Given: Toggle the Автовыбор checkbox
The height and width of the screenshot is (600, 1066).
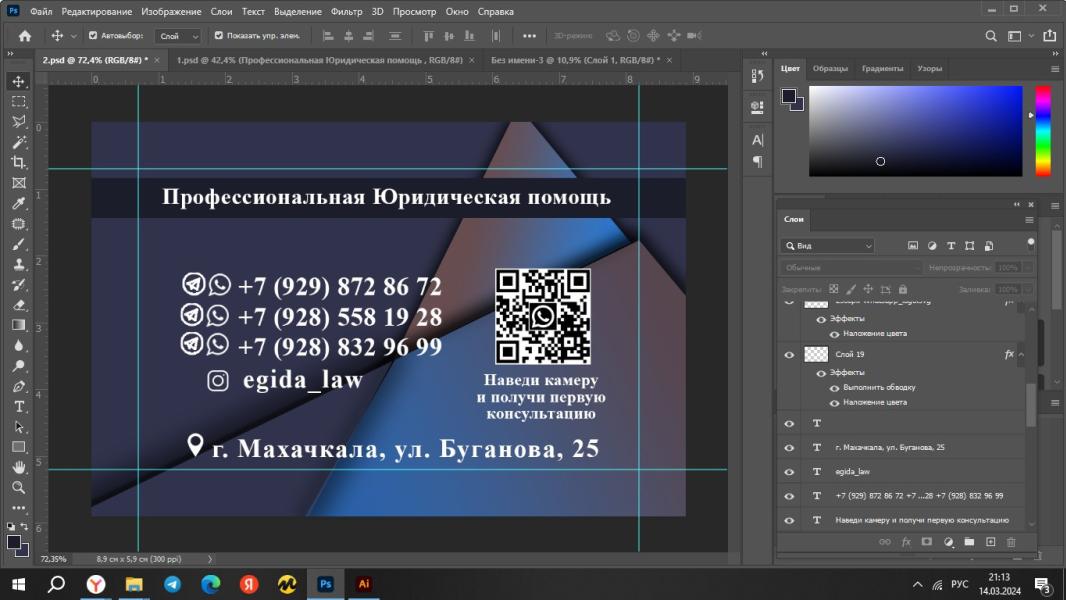Looking at the screenshot, I should coord(93,35).
